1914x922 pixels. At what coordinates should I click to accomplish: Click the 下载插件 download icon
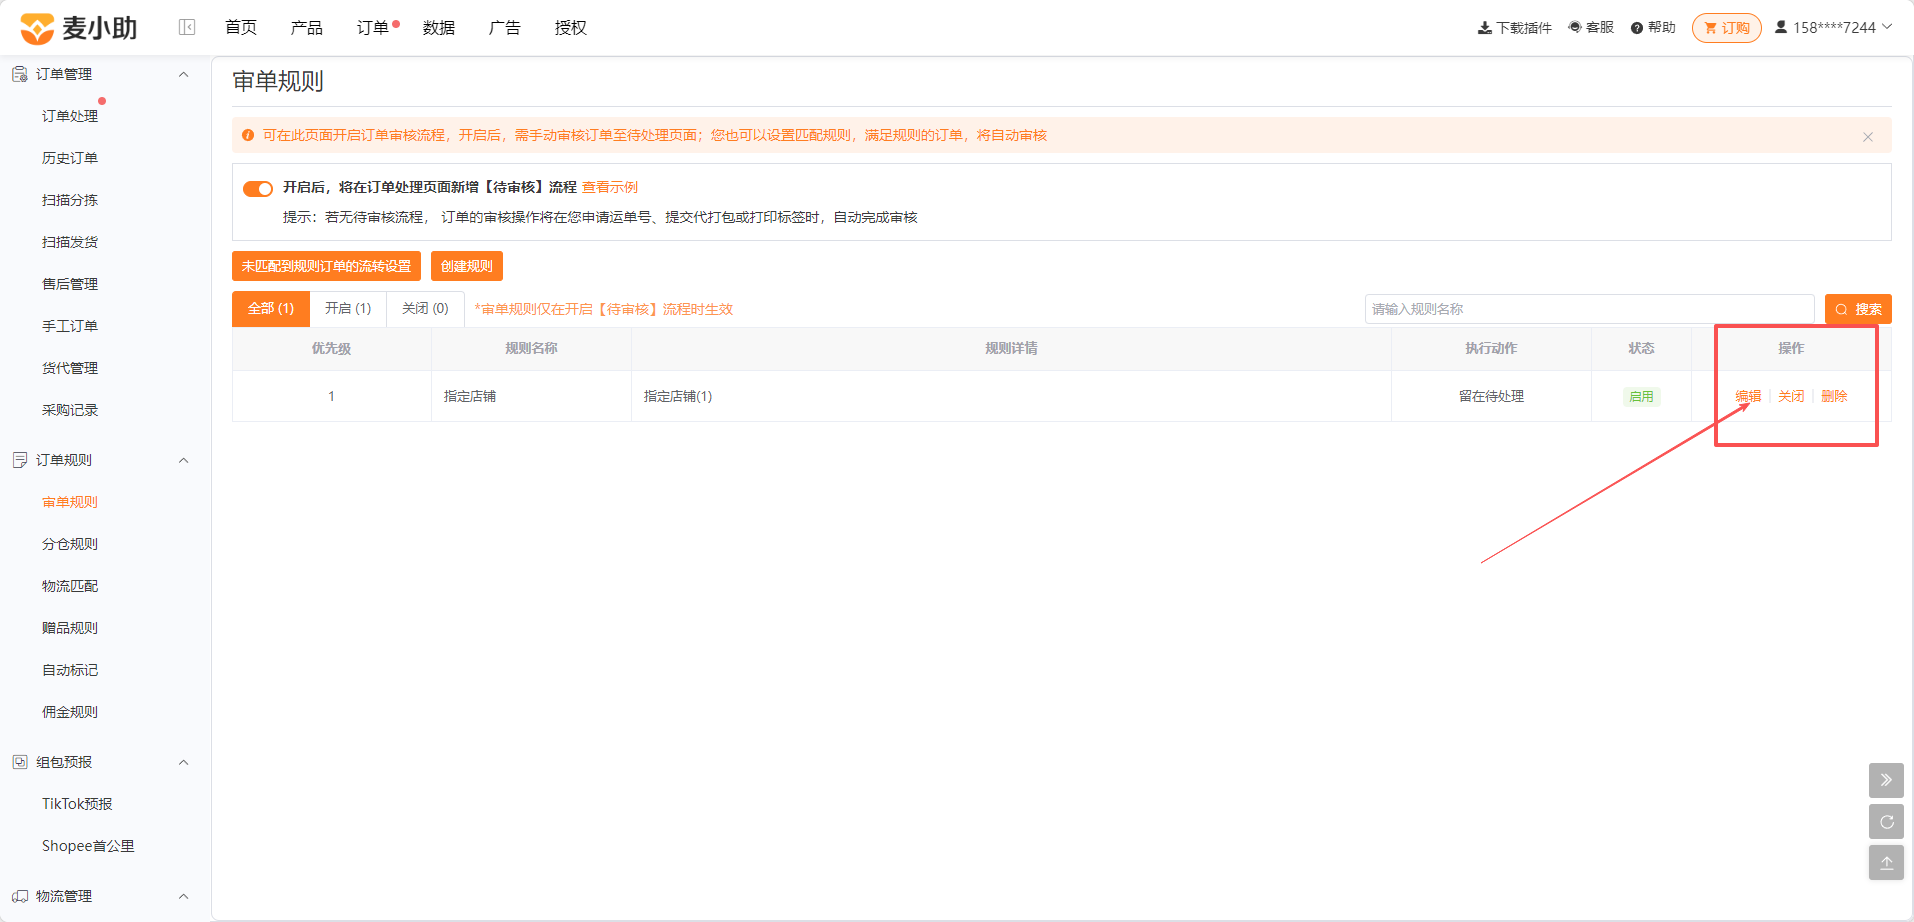(x=1485, y=28)
